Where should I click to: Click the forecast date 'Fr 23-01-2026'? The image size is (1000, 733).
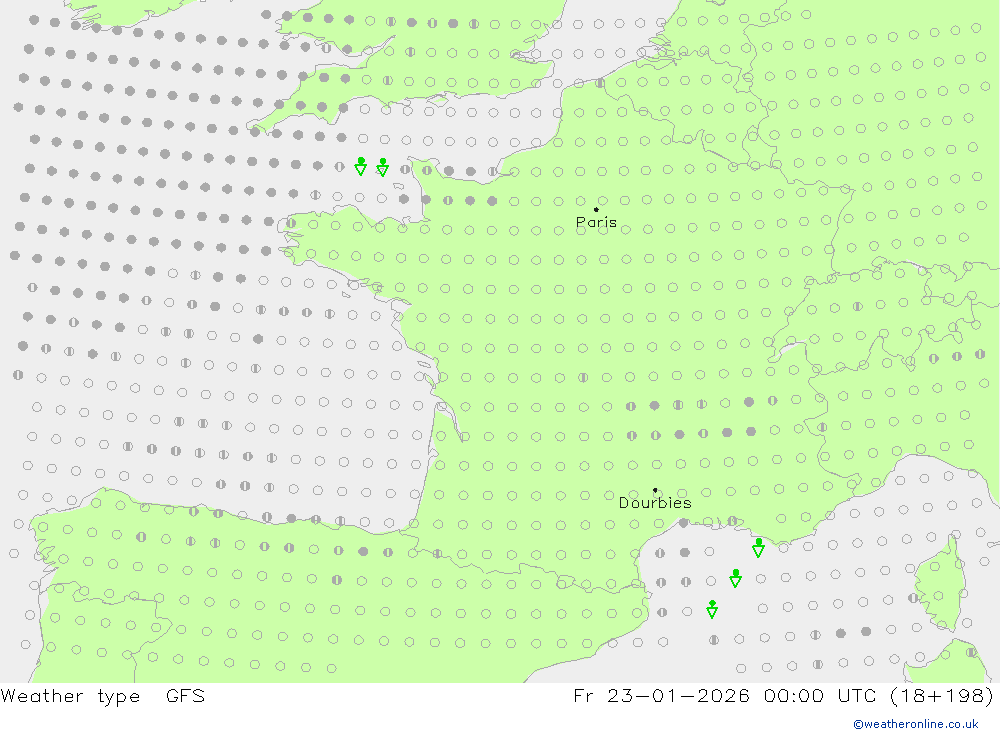click(x=661, y=695)
